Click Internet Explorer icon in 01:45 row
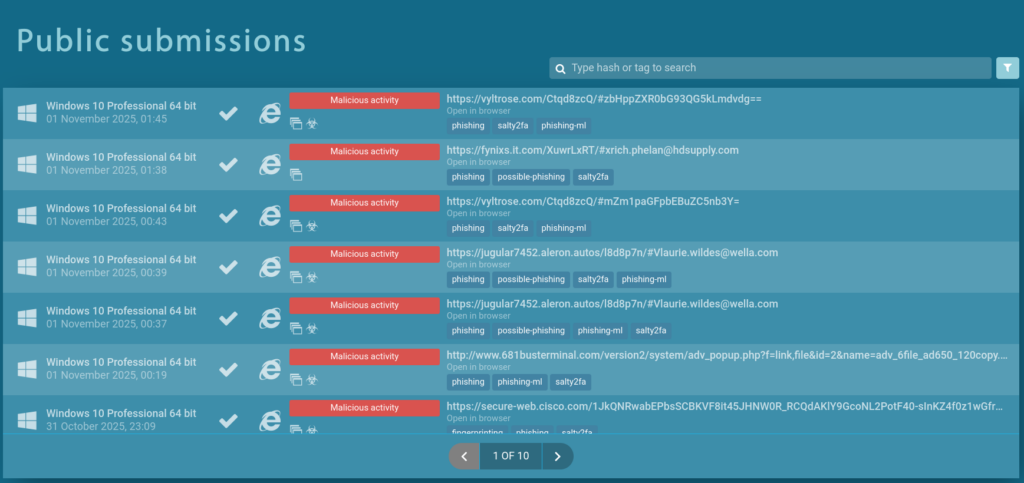 (269, 113)
